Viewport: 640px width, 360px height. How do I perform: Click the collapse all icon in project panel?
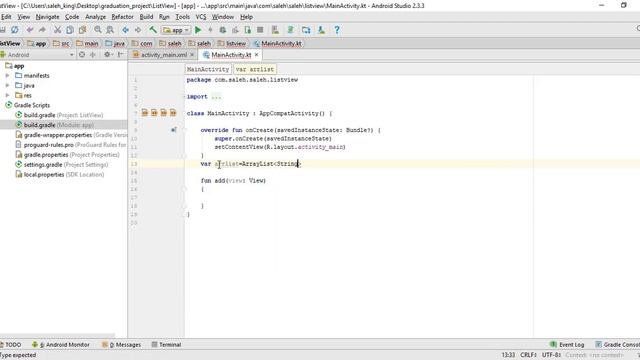point(93,54)
